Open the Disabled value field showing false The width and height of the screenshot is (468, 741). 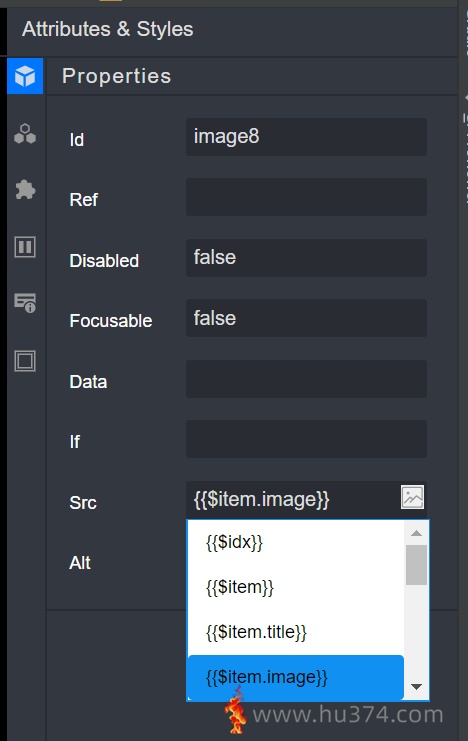pos(306,258)
